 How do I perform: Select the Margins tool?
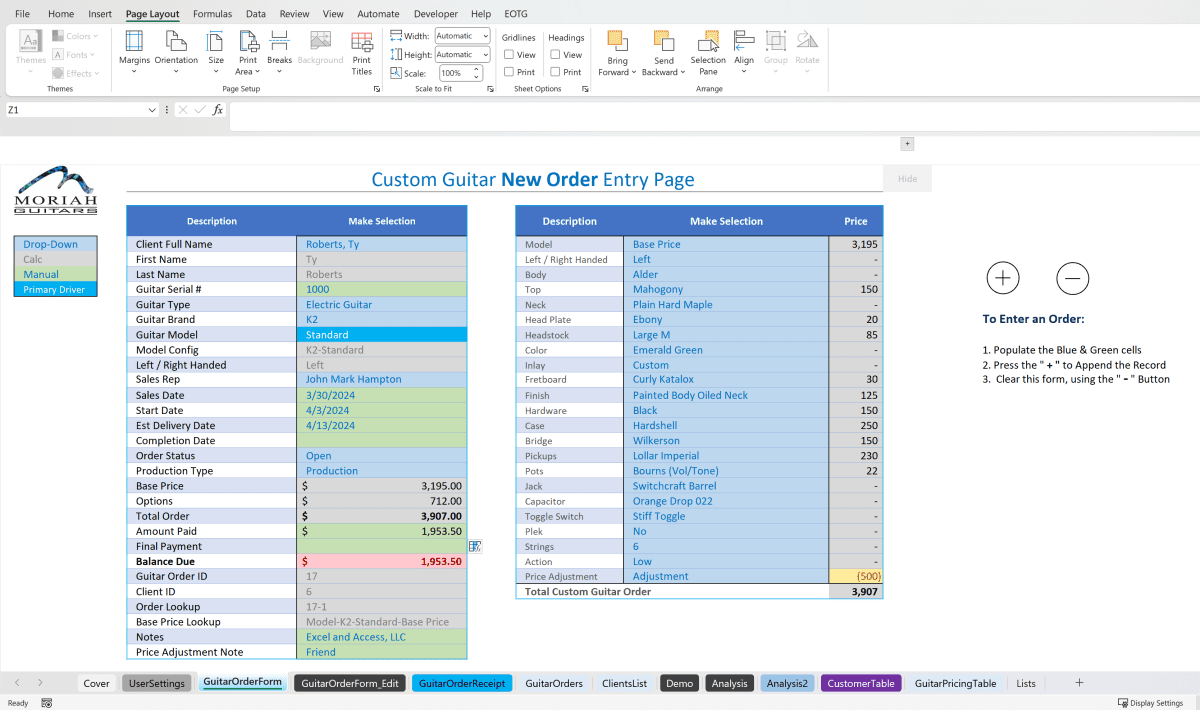pos(134,50)
